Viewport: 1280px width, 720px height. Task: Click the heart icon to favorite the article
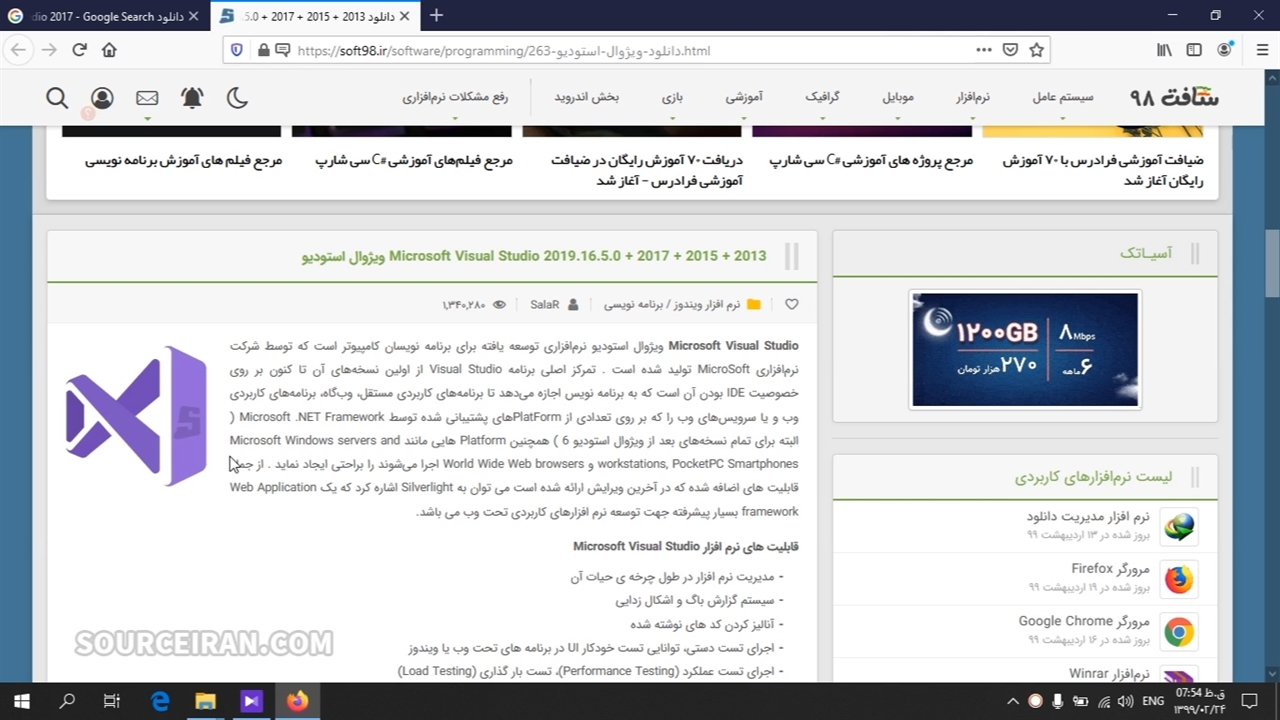click(792, 304)
